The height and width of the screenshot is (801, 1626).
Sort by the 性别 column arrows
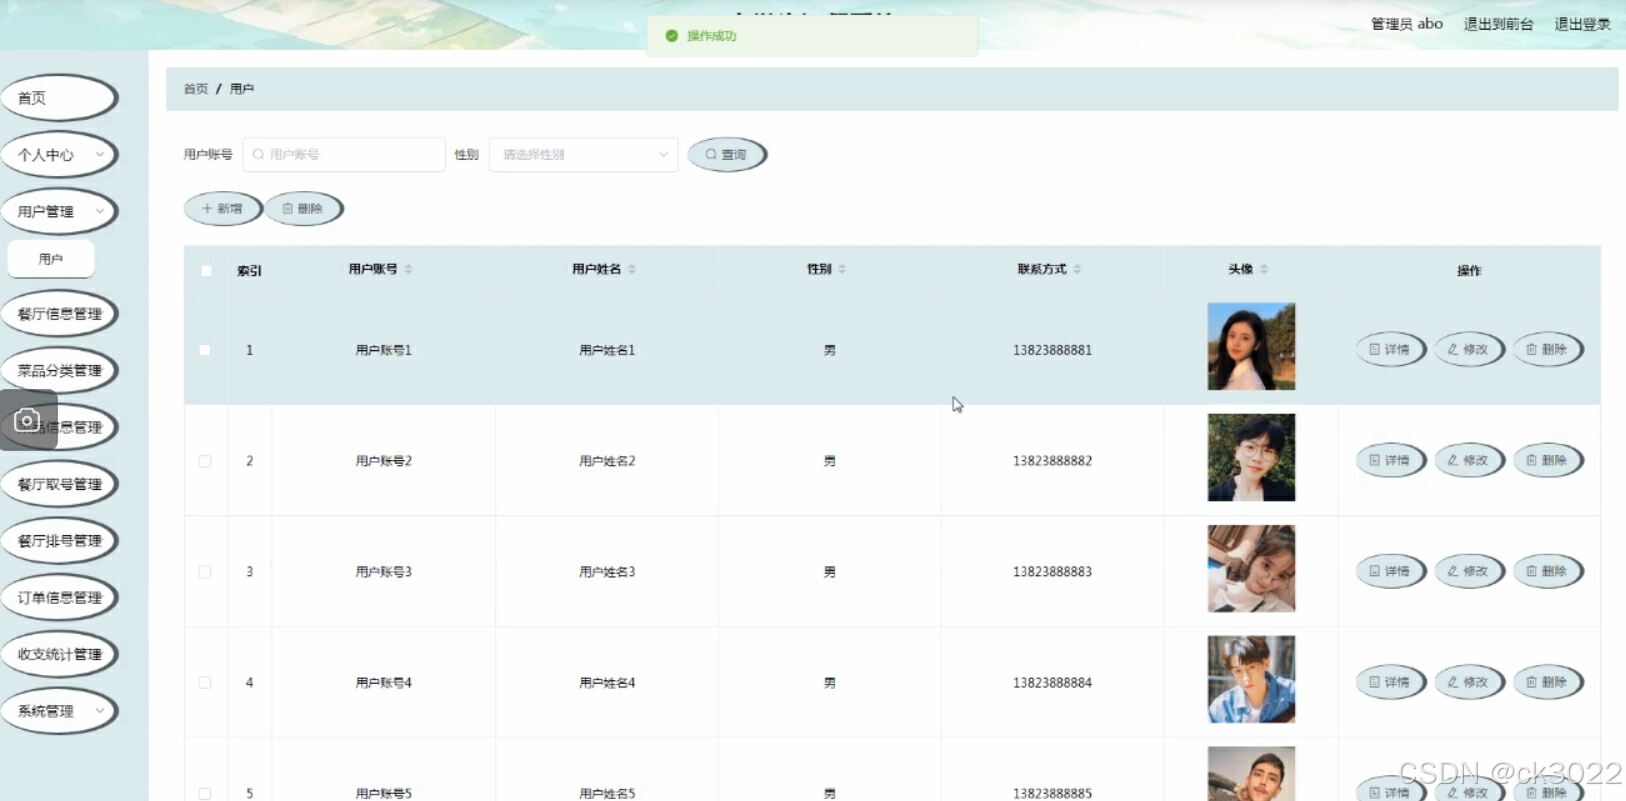tap(842, 269)
